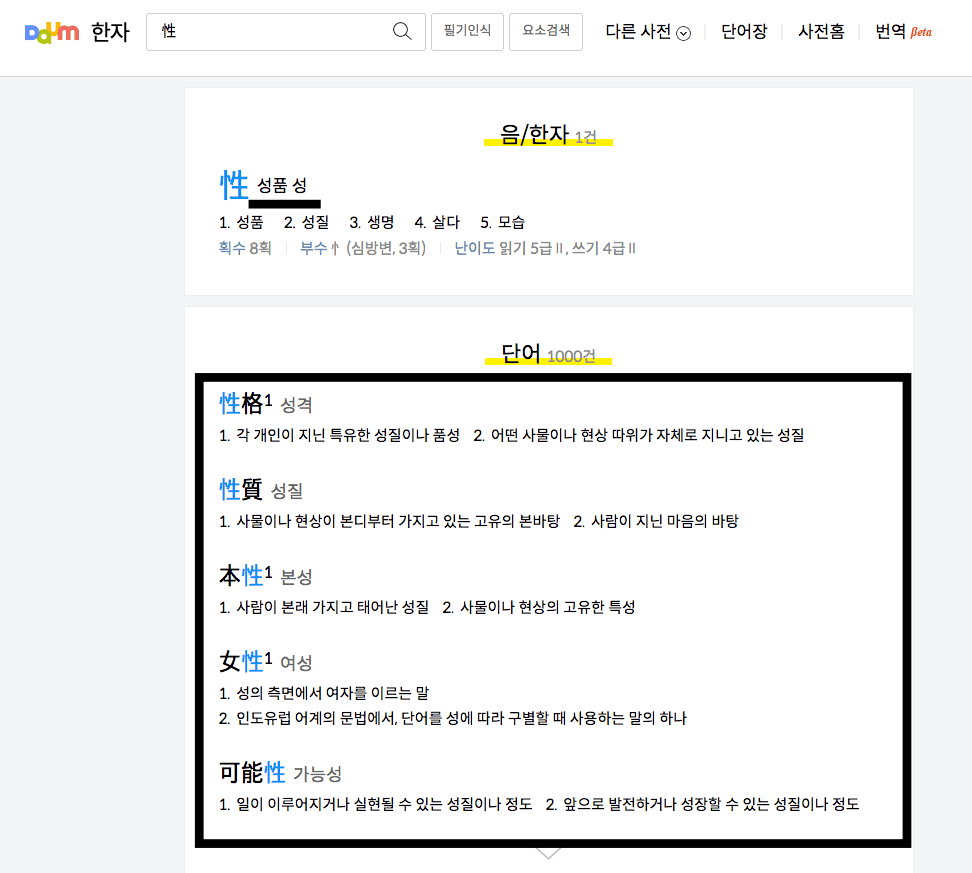Click meaning '4. 살다'

tap(437, 222)
